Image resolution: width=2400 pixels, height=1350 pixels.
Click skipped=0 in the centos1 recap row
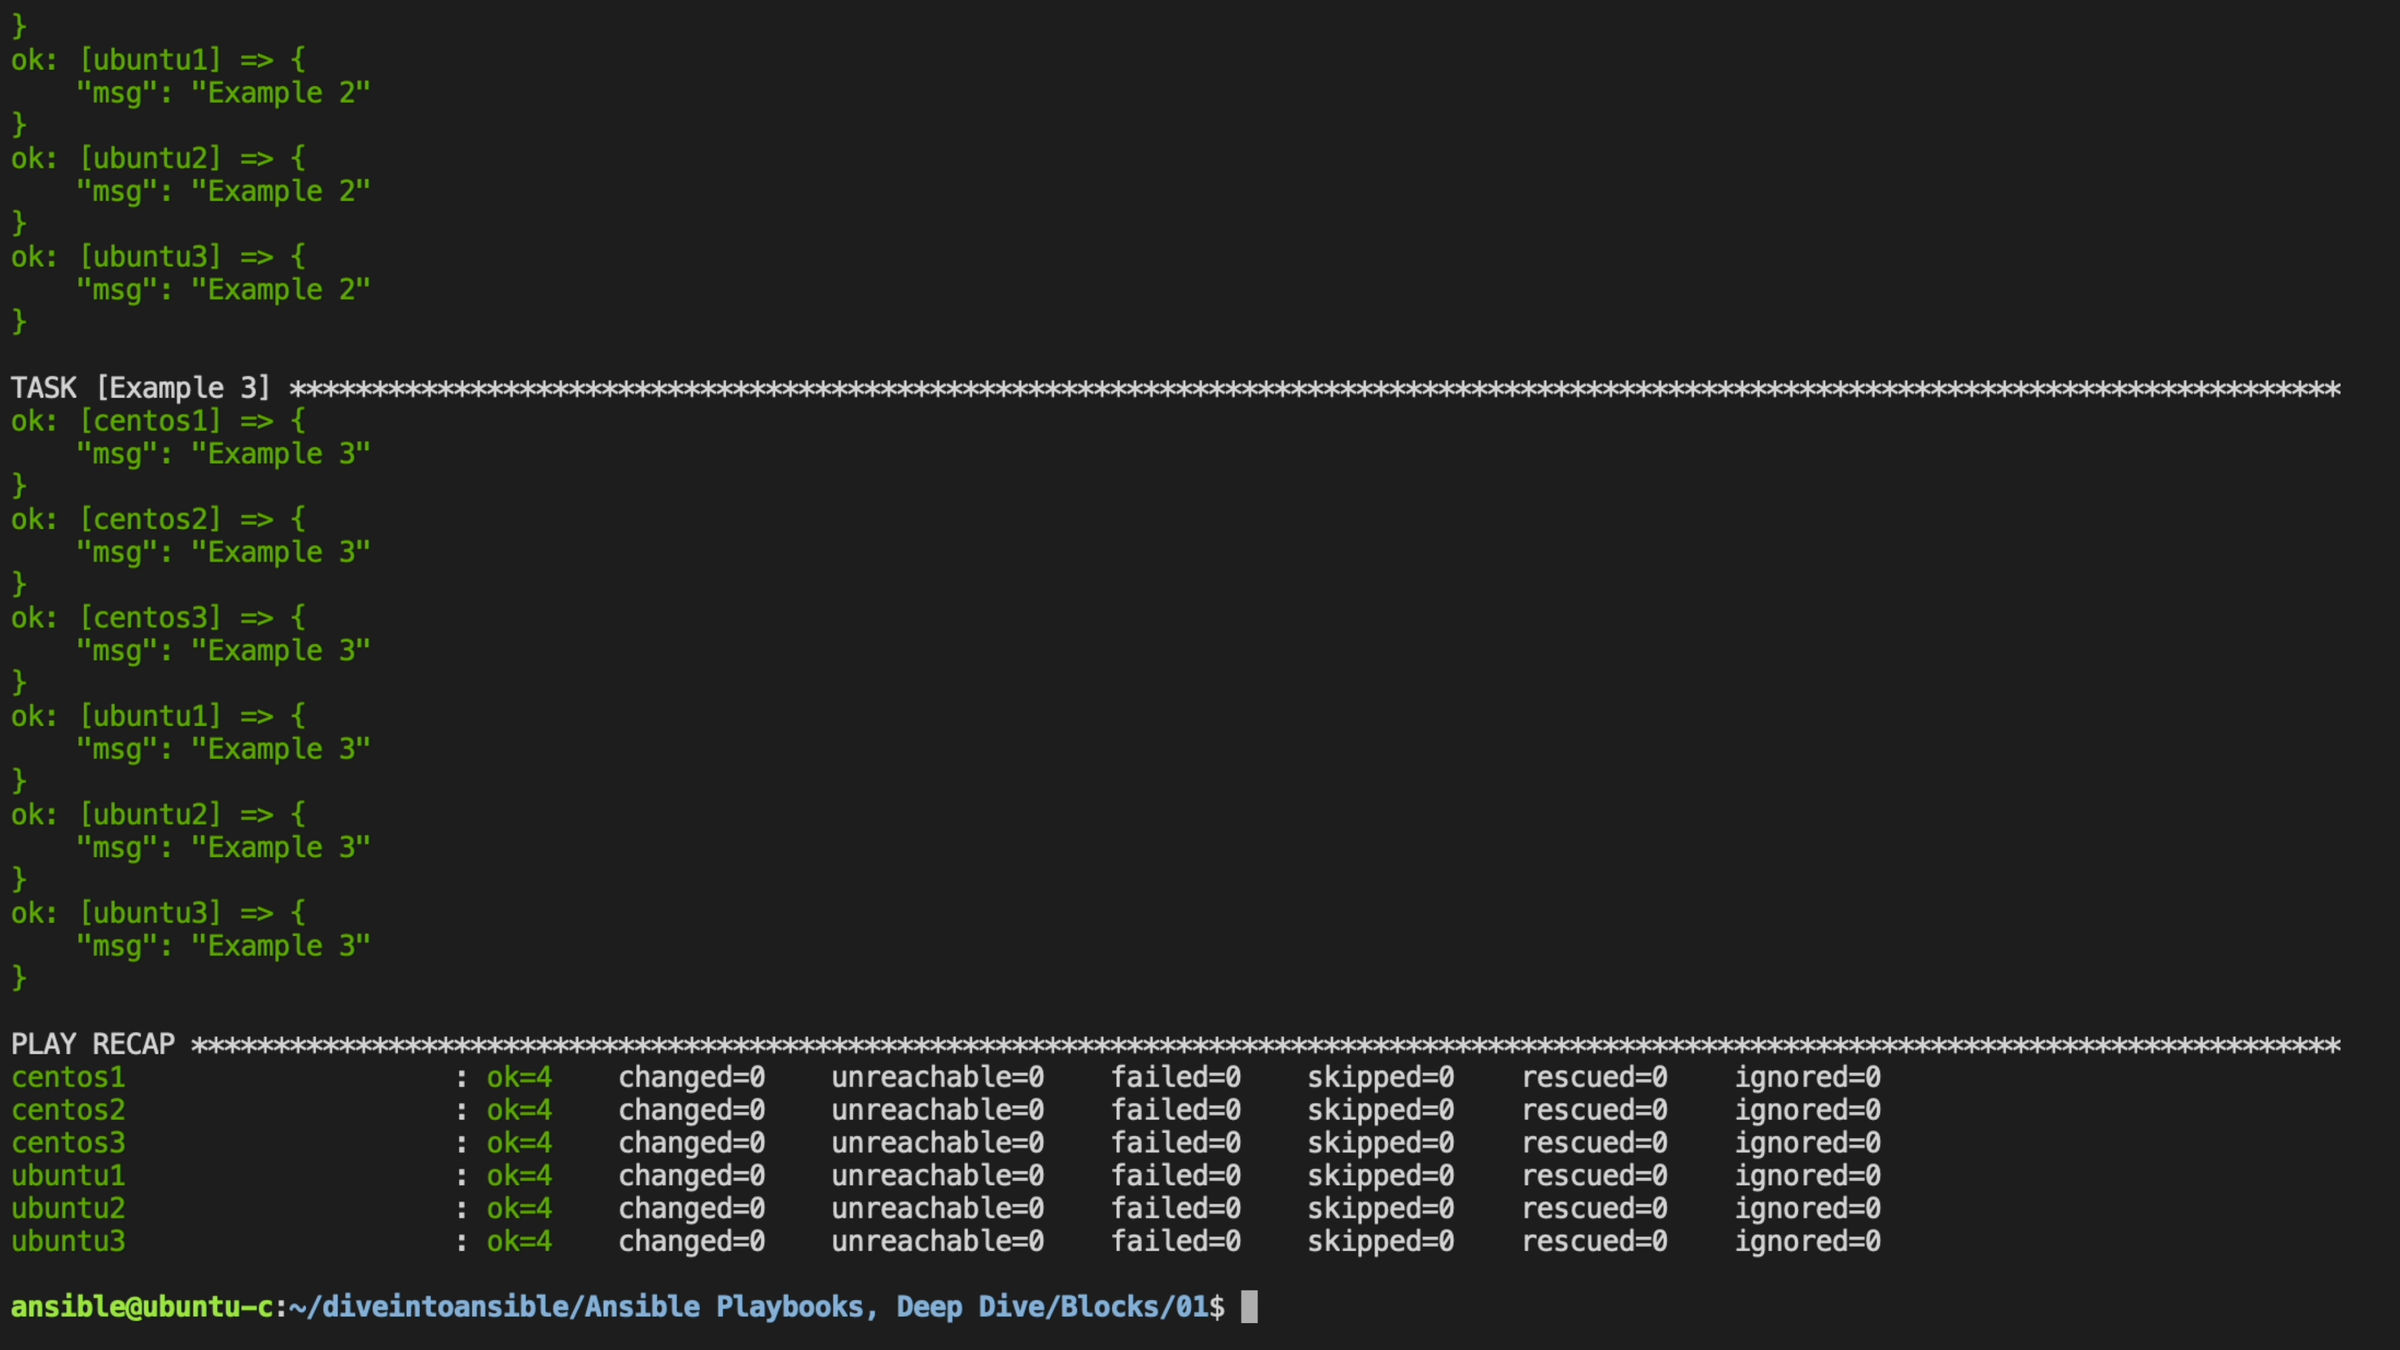(1380, 1077)
